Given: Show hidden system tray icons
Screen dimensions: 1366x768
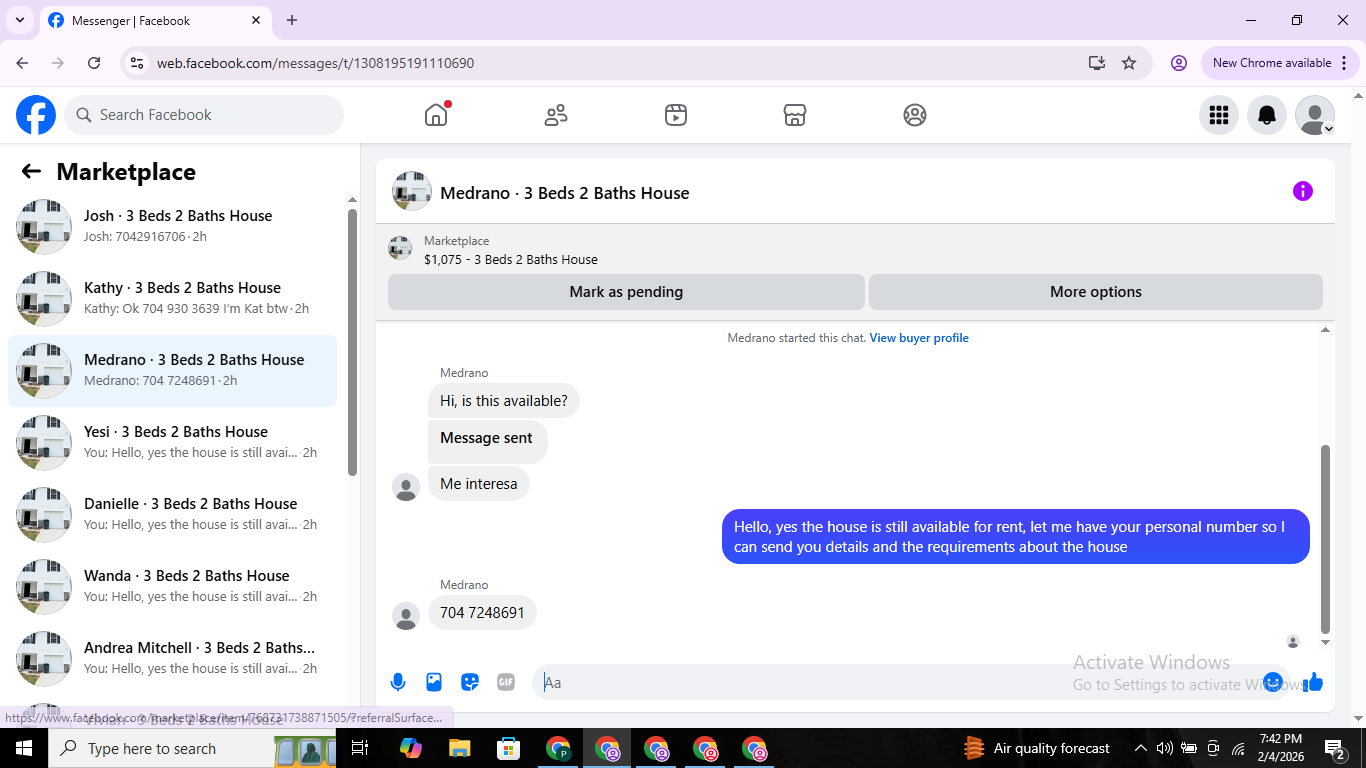Looking at the screenshot, I should click(x=1140, y=748).
